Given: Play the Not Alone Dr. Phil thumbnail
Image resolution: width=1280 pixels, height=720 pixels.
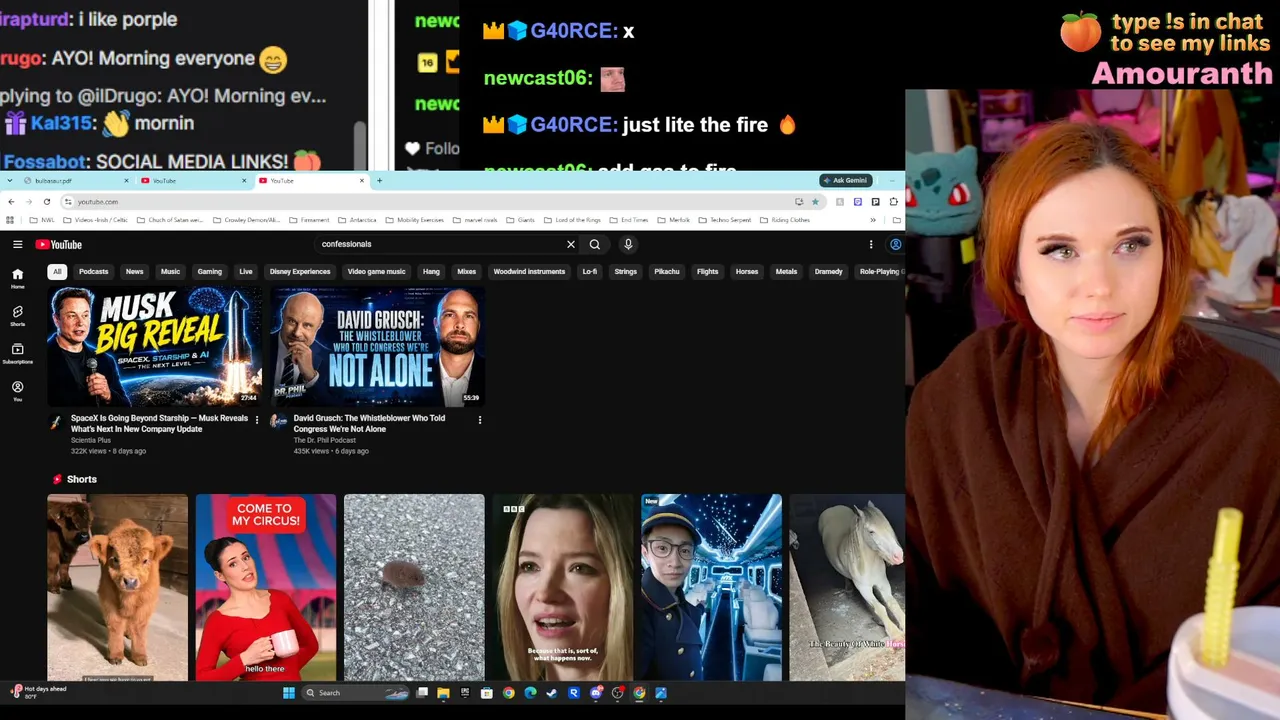Looking at the screenshot, I should pyautogui.click(x=378, y=346).
